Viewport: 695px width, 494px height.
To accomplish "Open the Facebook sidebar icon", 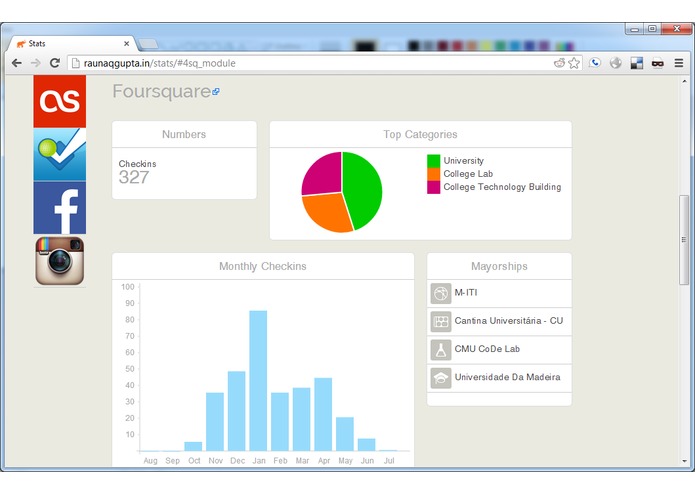I will click(59, 207).
